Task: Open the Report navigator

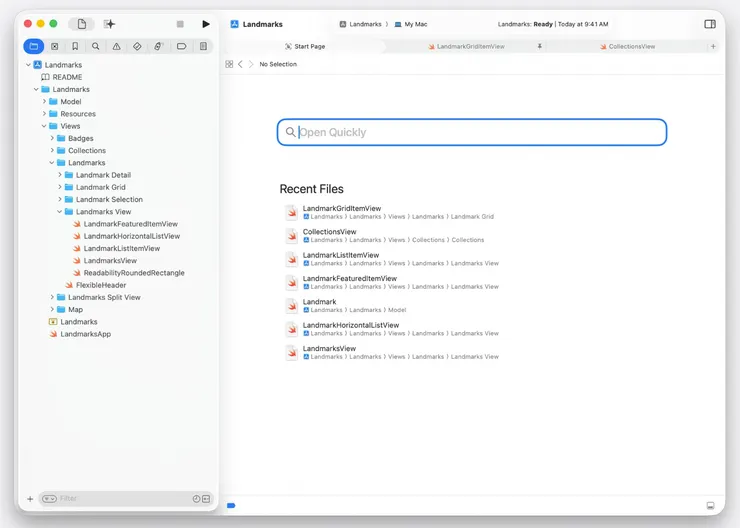Action: 203,46
